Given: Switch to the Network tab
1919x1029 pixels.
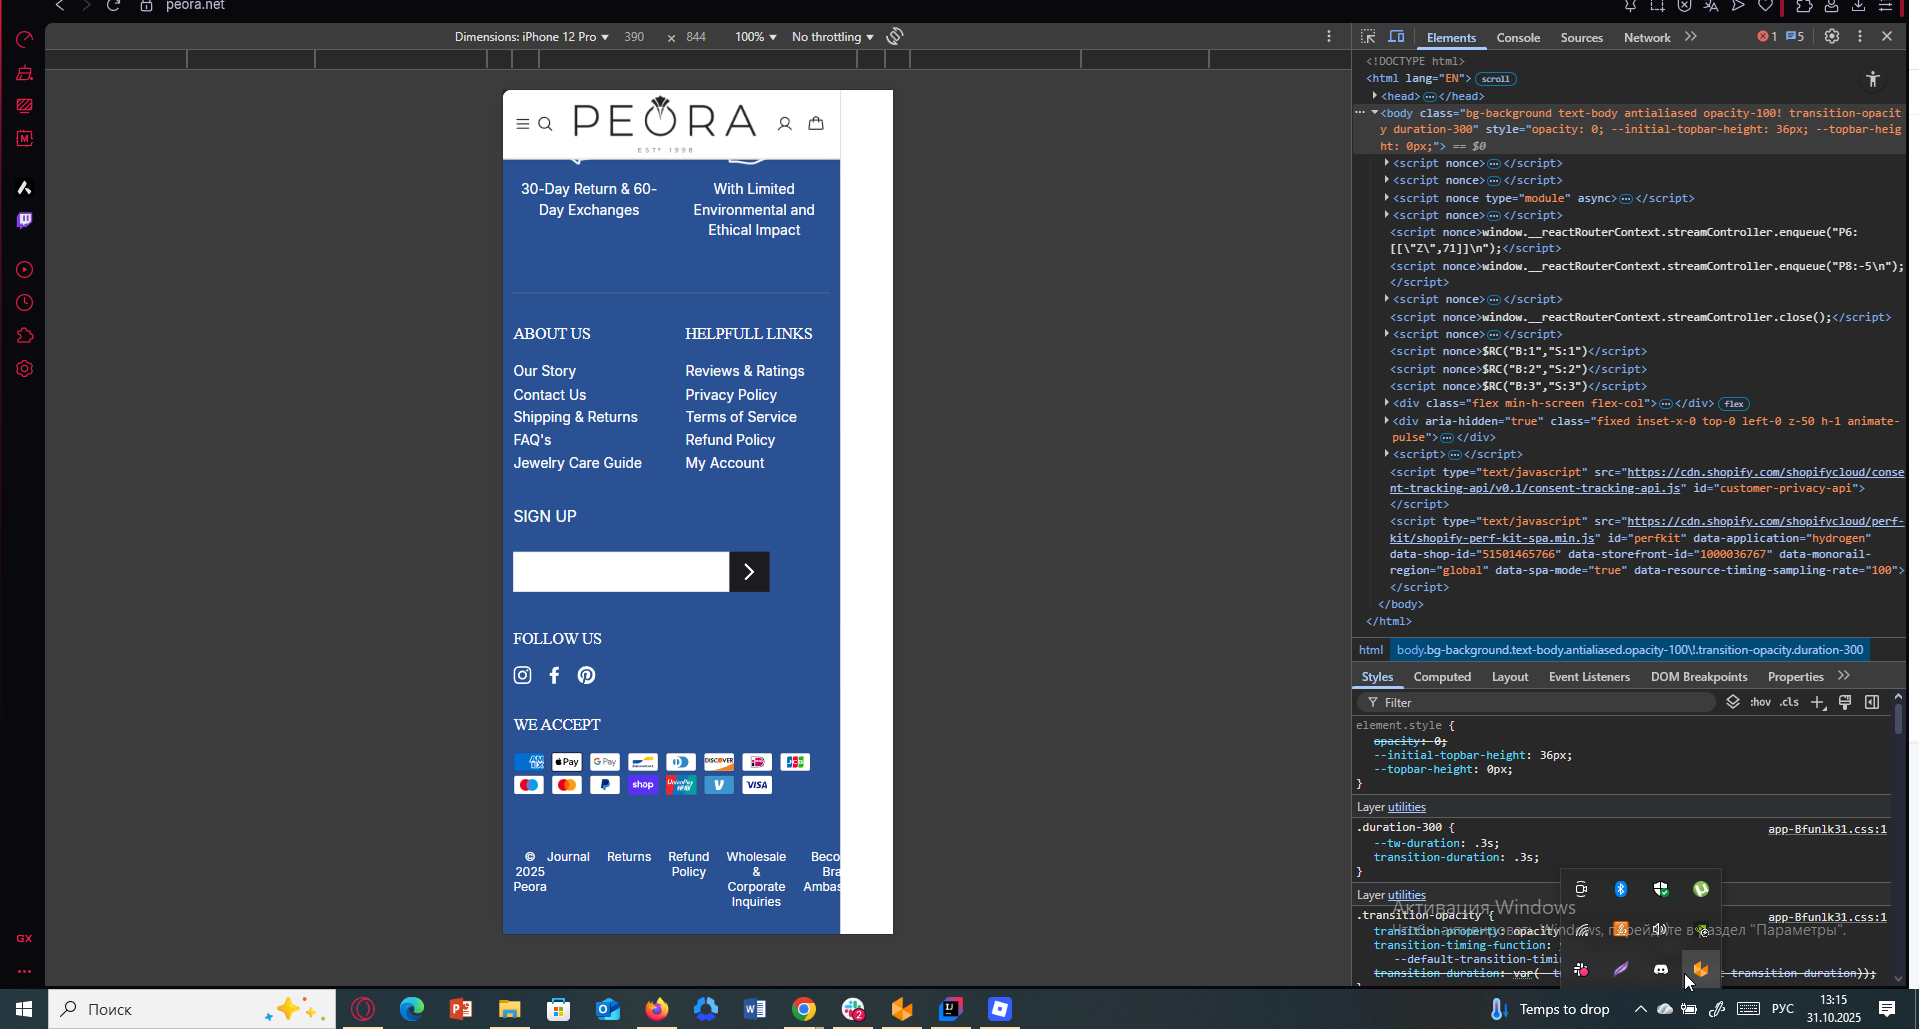Looking at the screenshot, I should [1647, 38].
